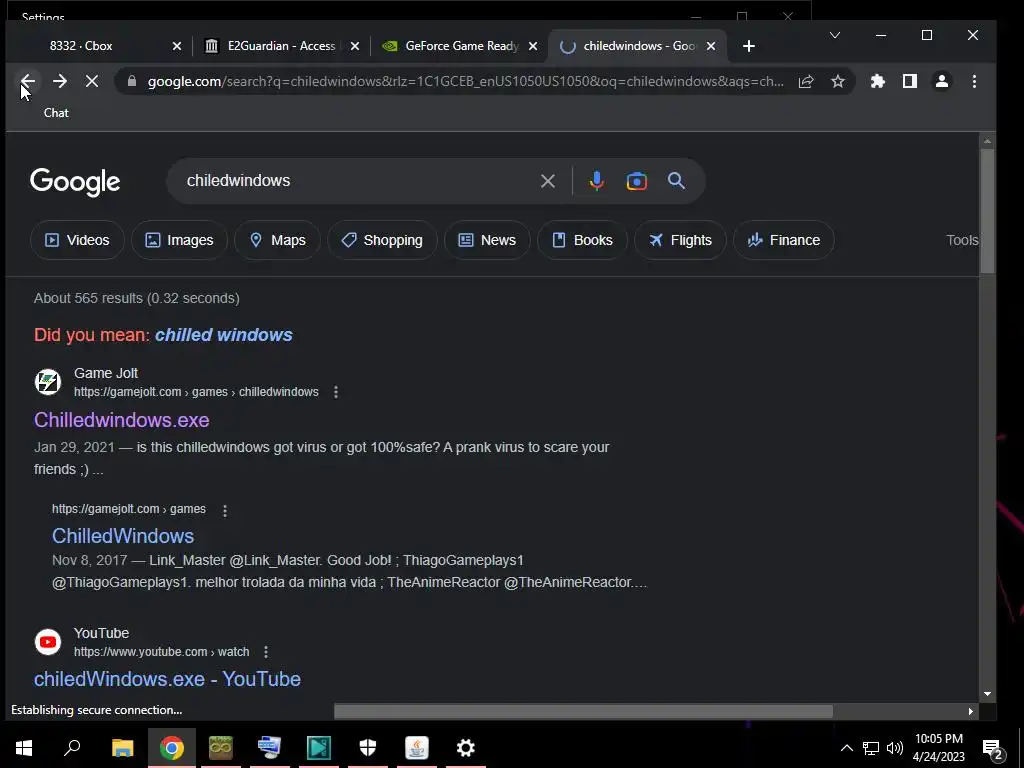The height and width of the screenshot is (768, 1024).
Task: Open more options for Game Jolt result
Action: pos(336,392)
